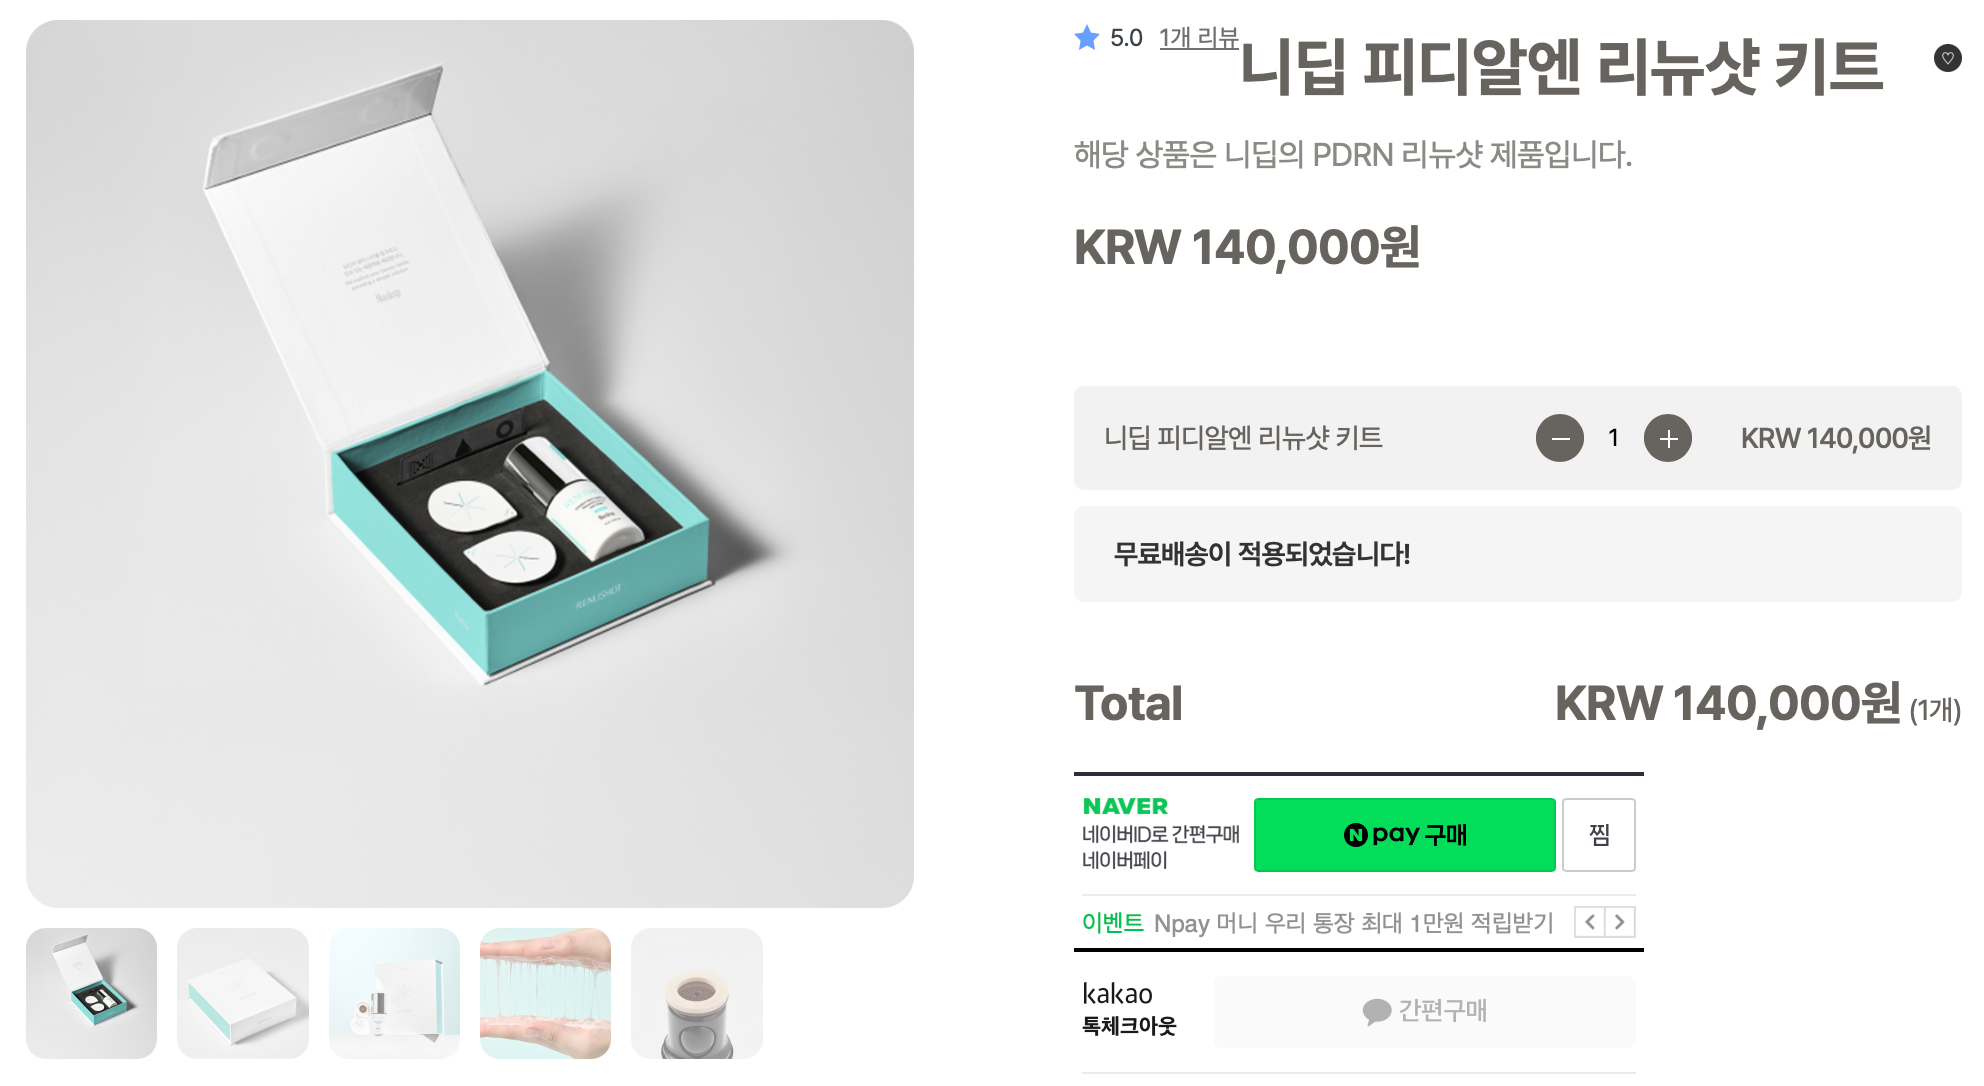Click the main product image

pyautogui.click(x=470, y=464)
